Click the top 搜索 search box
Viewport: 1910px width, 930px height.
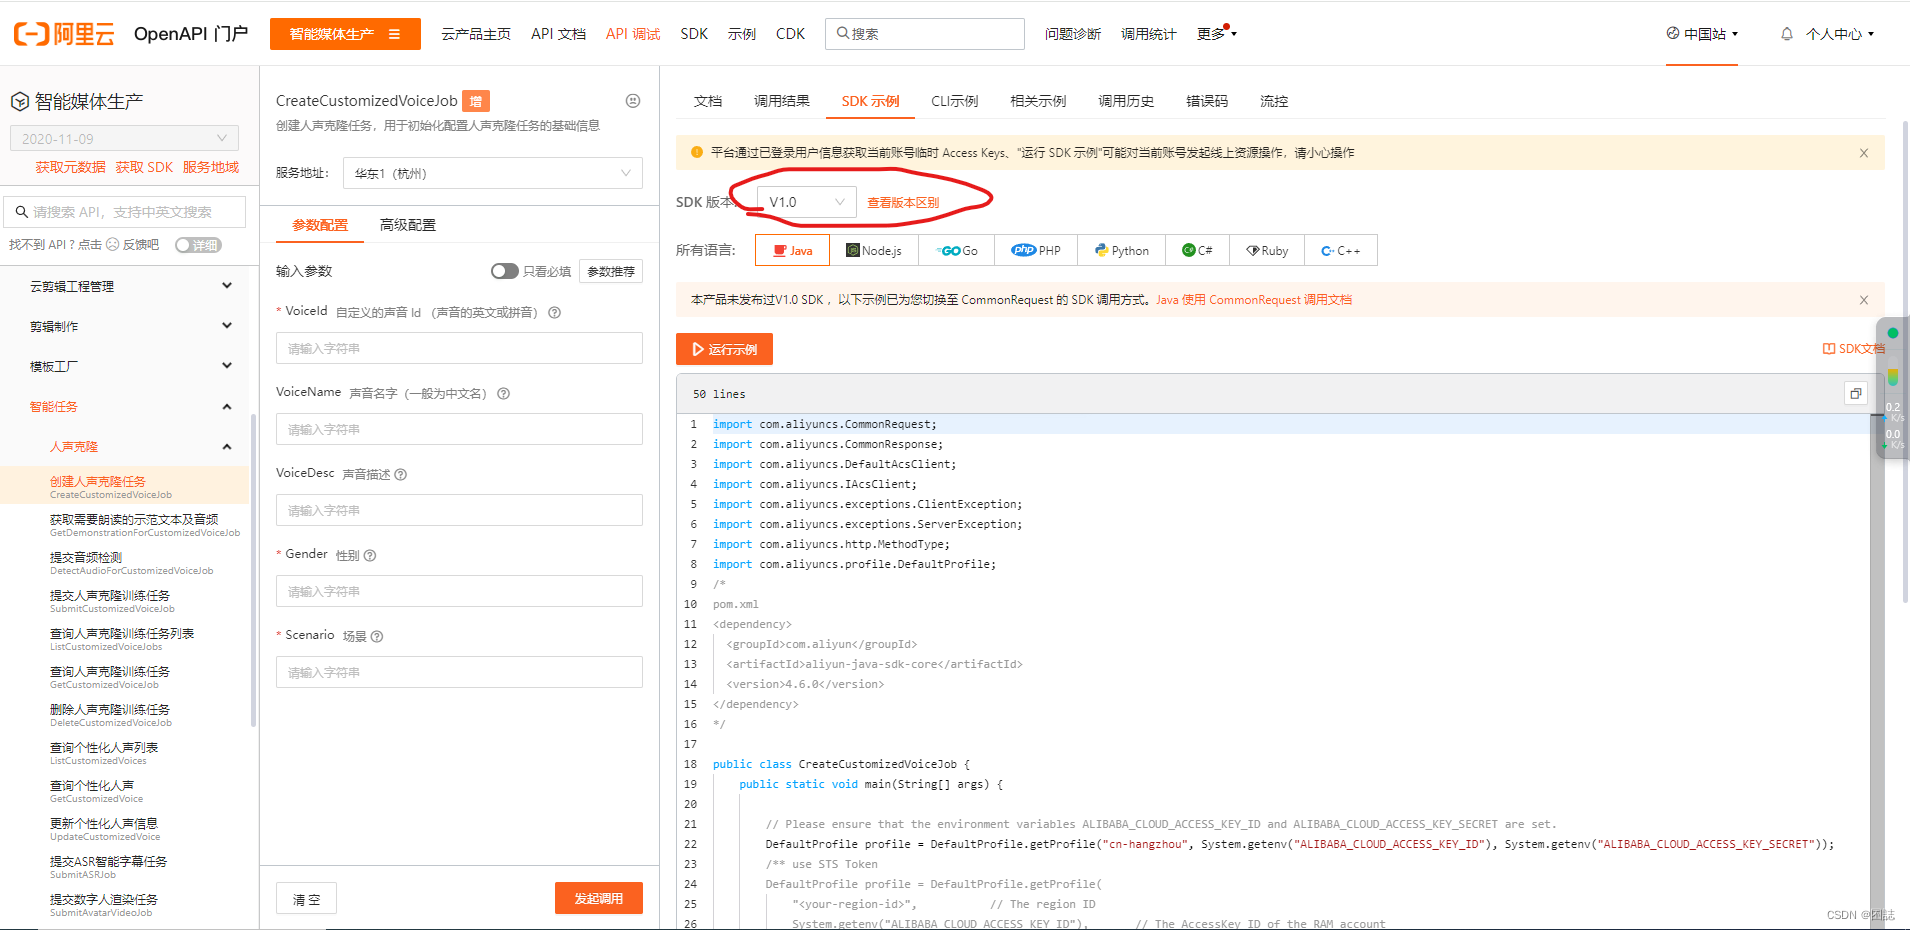pyautogui.click(x=925, y=34)
